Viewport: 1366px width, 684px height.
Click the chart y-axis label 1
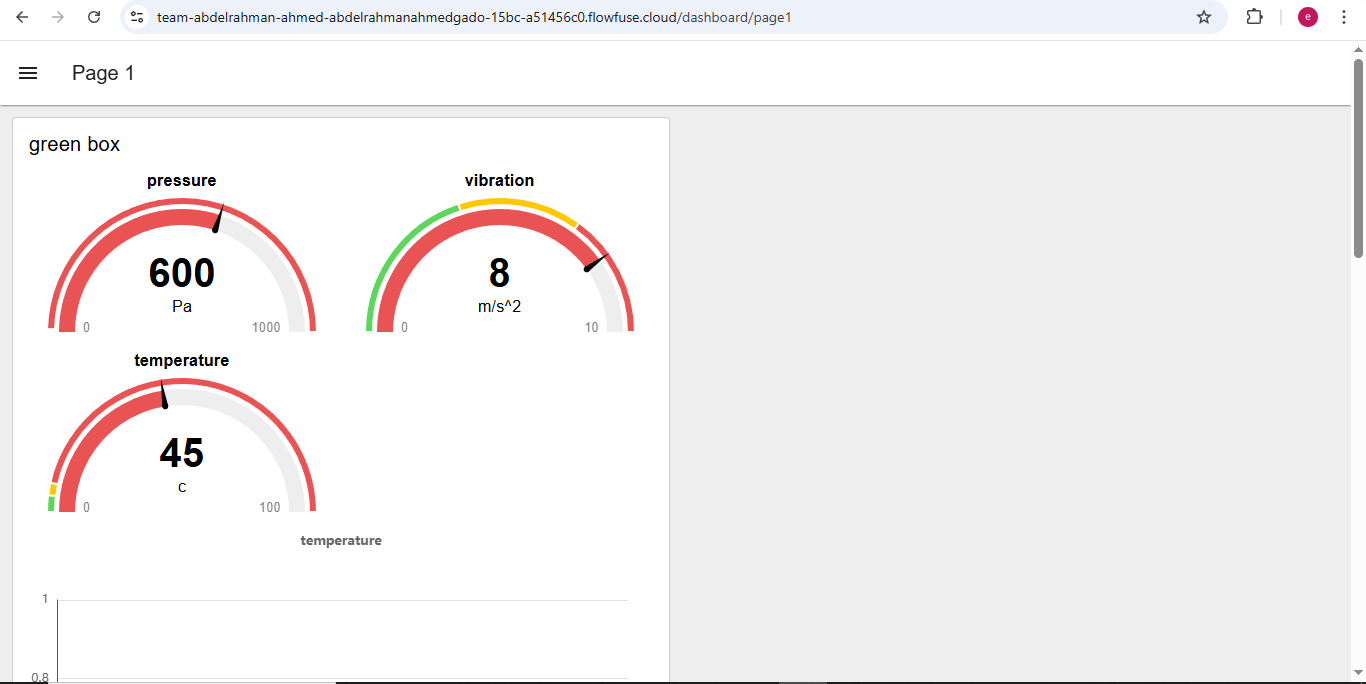point(45,599)
